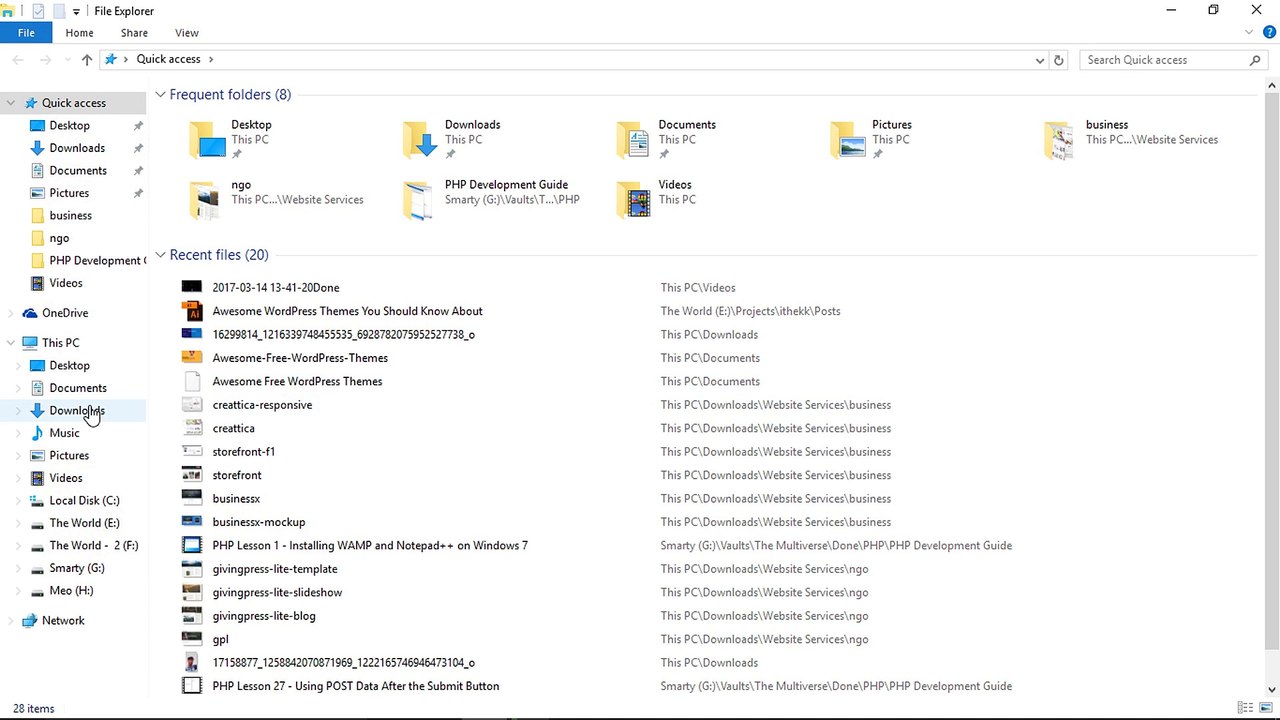Viewport: 1280px width, 720px height.
Task: Open the Pictures frequent folder icon
Action: [848, 140]
